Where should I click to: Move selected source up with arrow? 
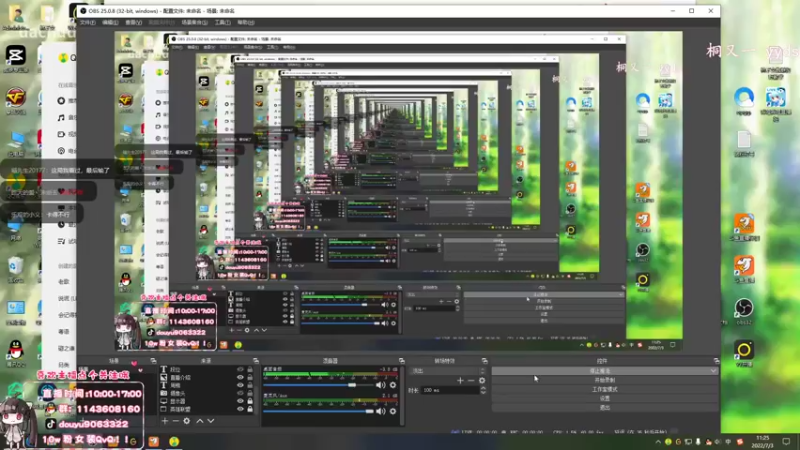click(x=199, y=421)
